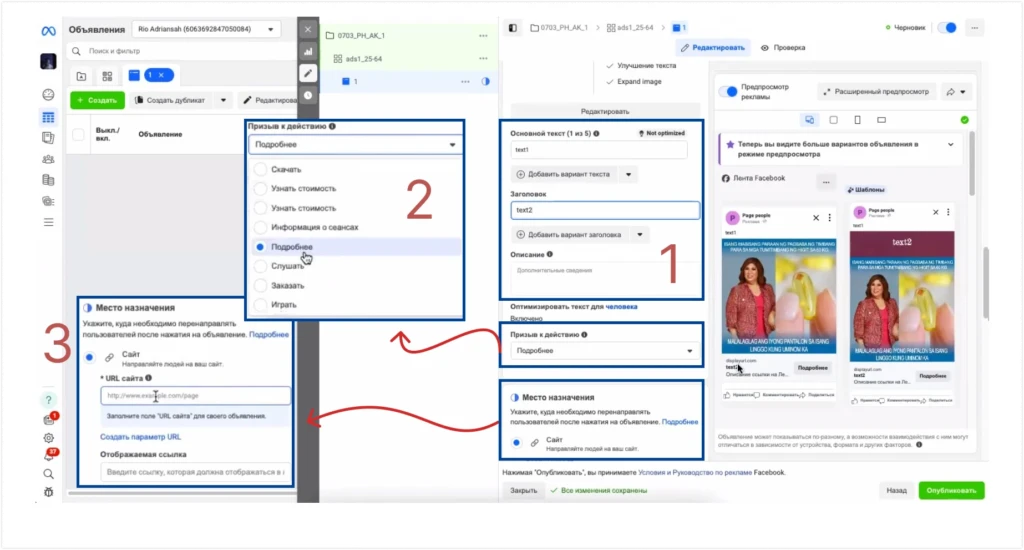
Task: Open the history clock icon in side strip
Action: point(308,95)
